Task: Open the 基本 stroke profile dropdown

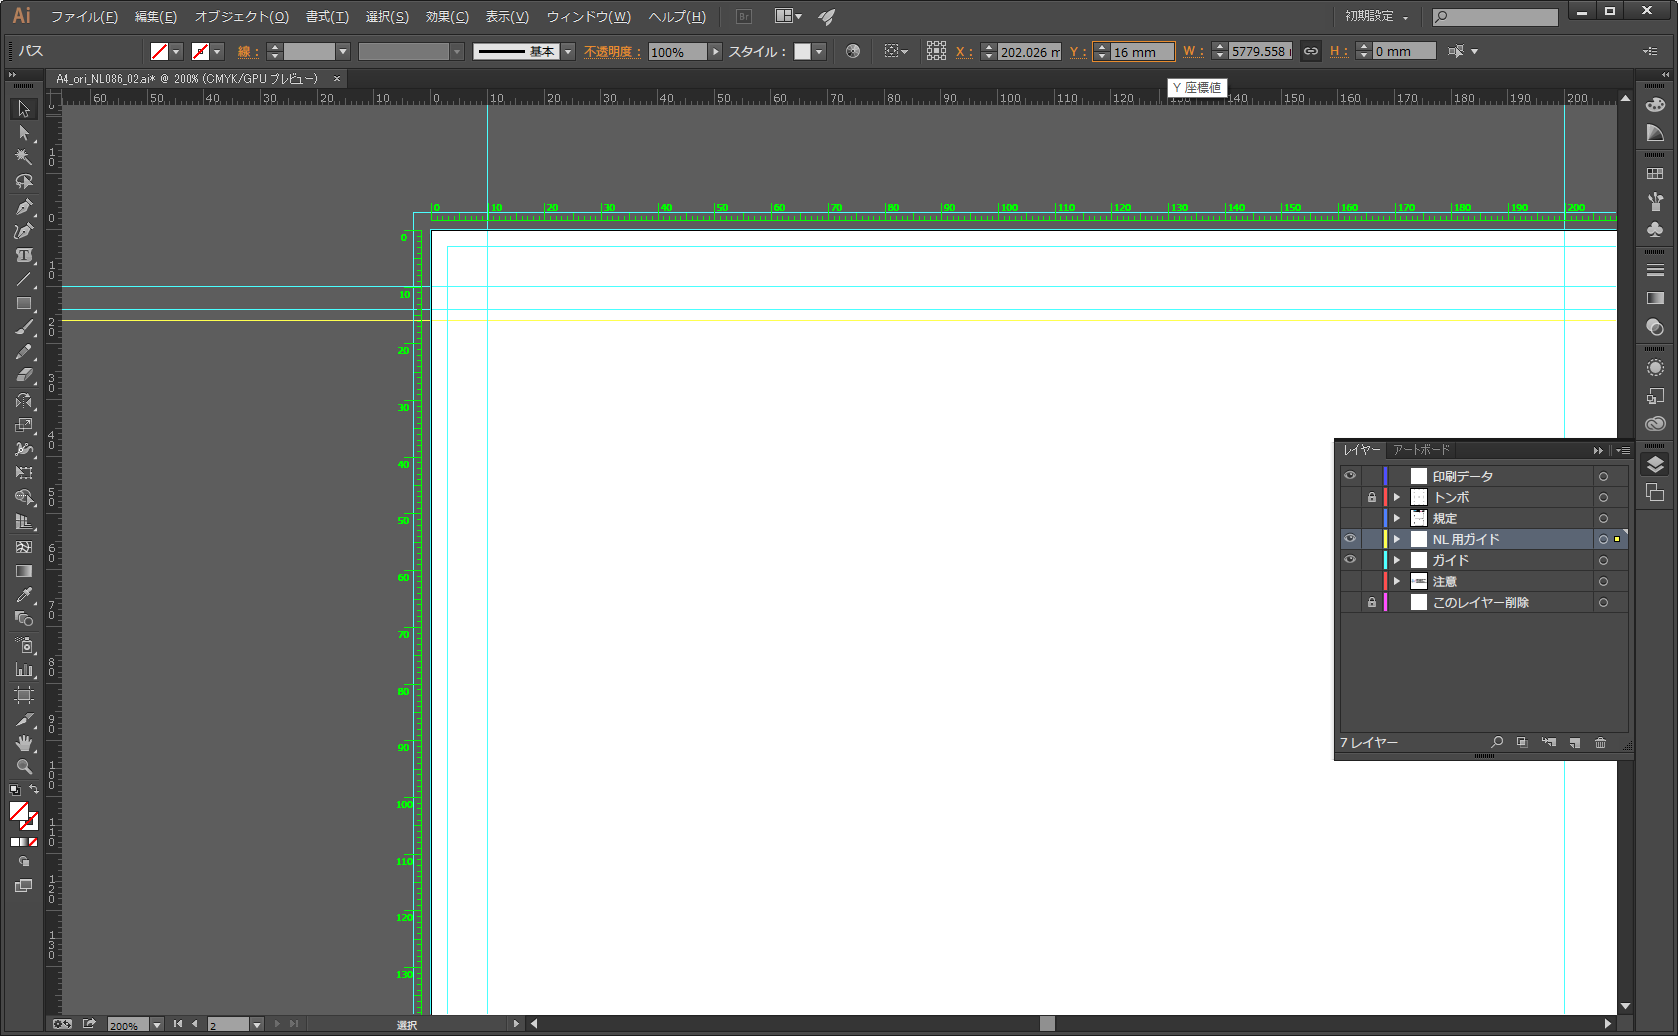Action: (568, 52)
